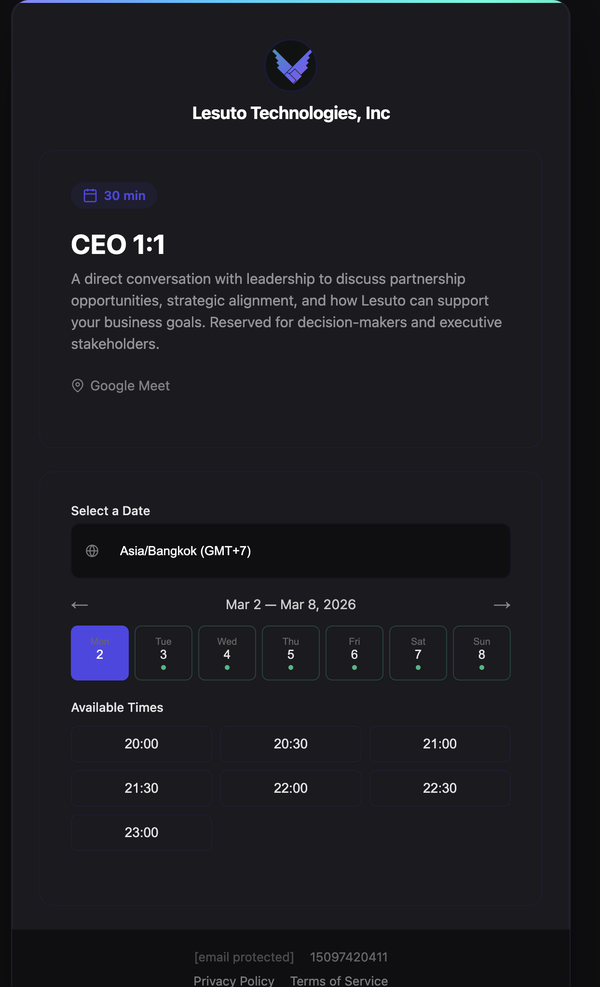Select Monday March 2 date
600x987 pixels.
[100, 653]
